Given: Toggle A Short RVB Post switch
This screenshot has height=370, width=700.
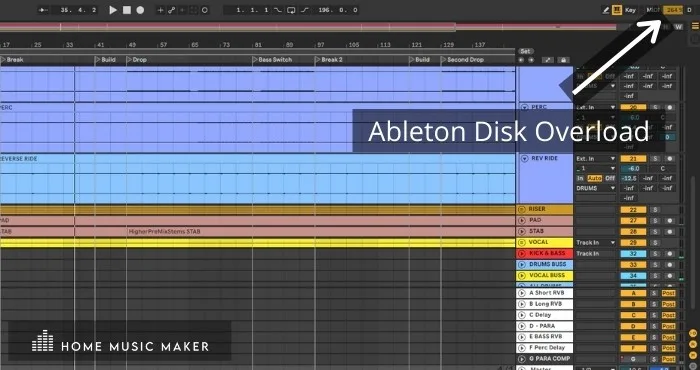Looking at the screenshot, I should tap(668, 293).
